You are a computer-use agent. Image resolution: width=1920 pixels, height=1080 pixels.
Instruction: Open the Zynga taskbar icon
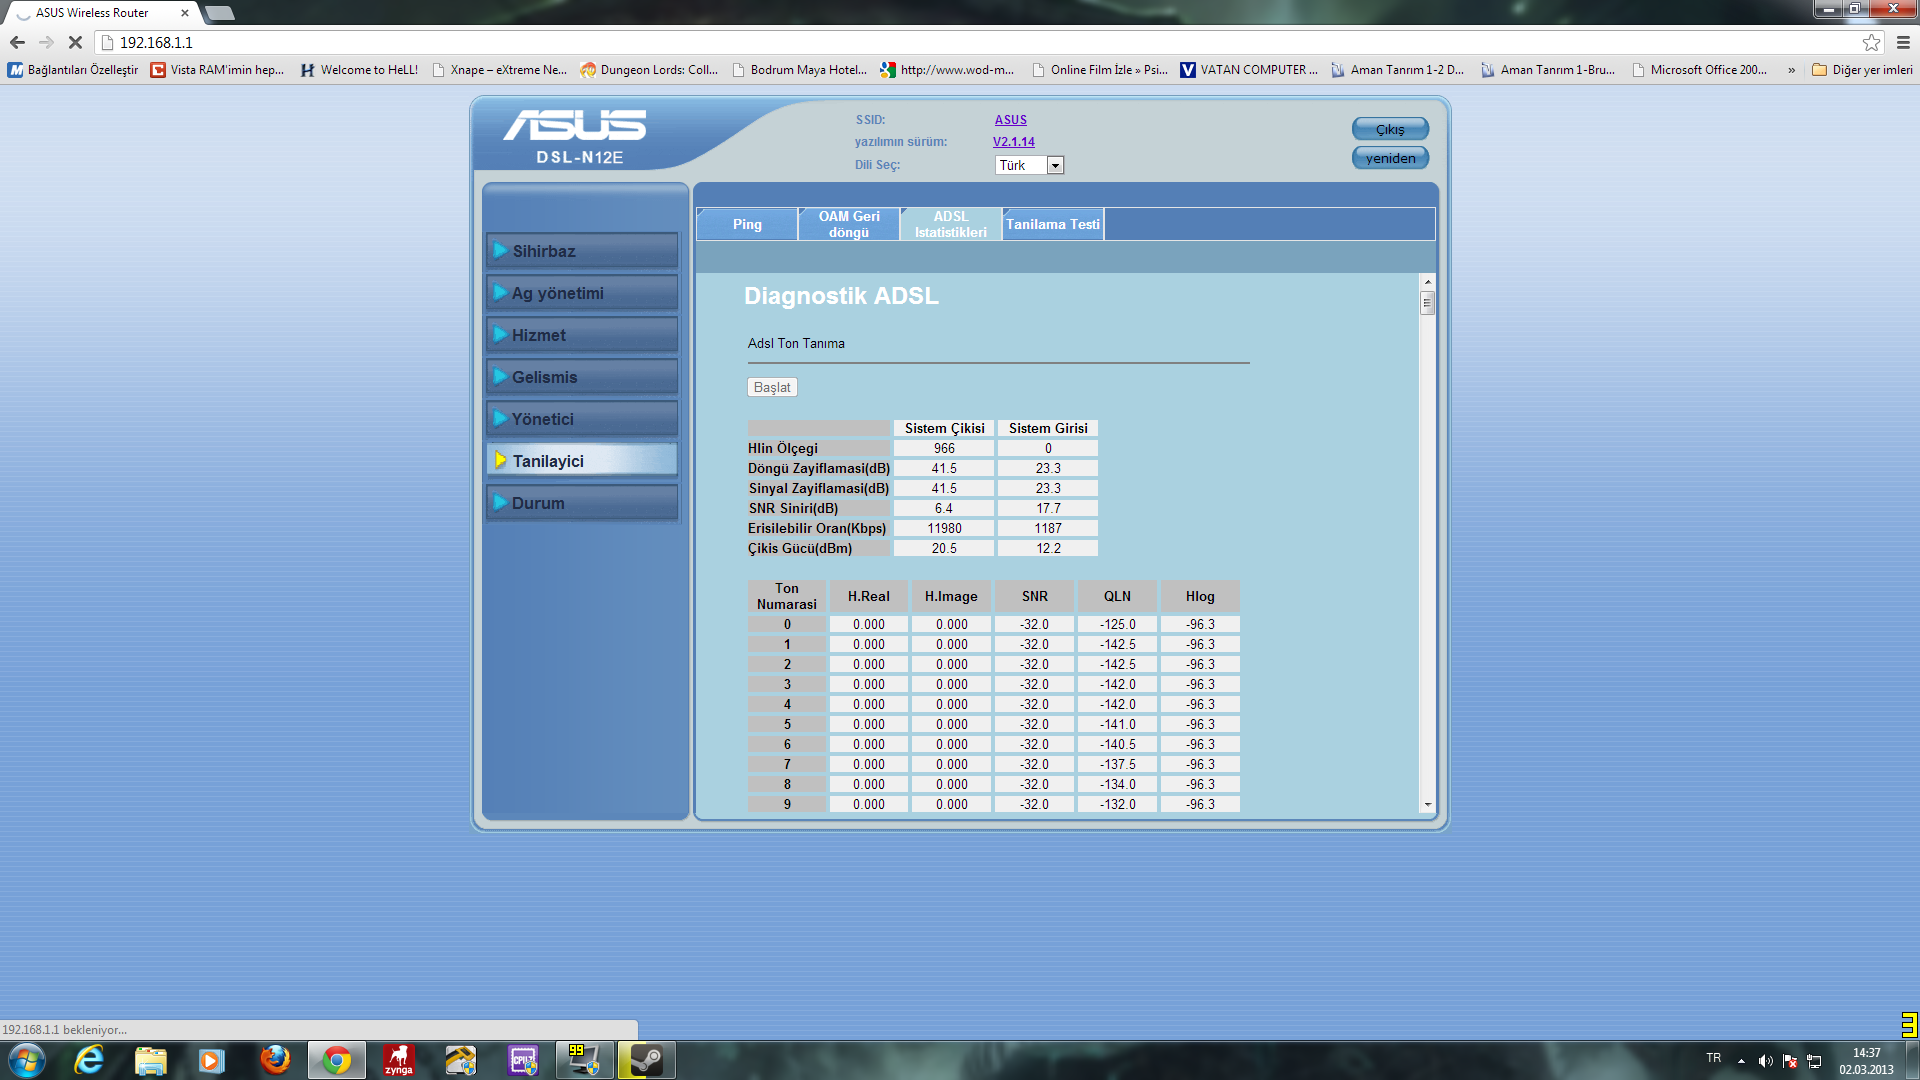[399, 1060]
